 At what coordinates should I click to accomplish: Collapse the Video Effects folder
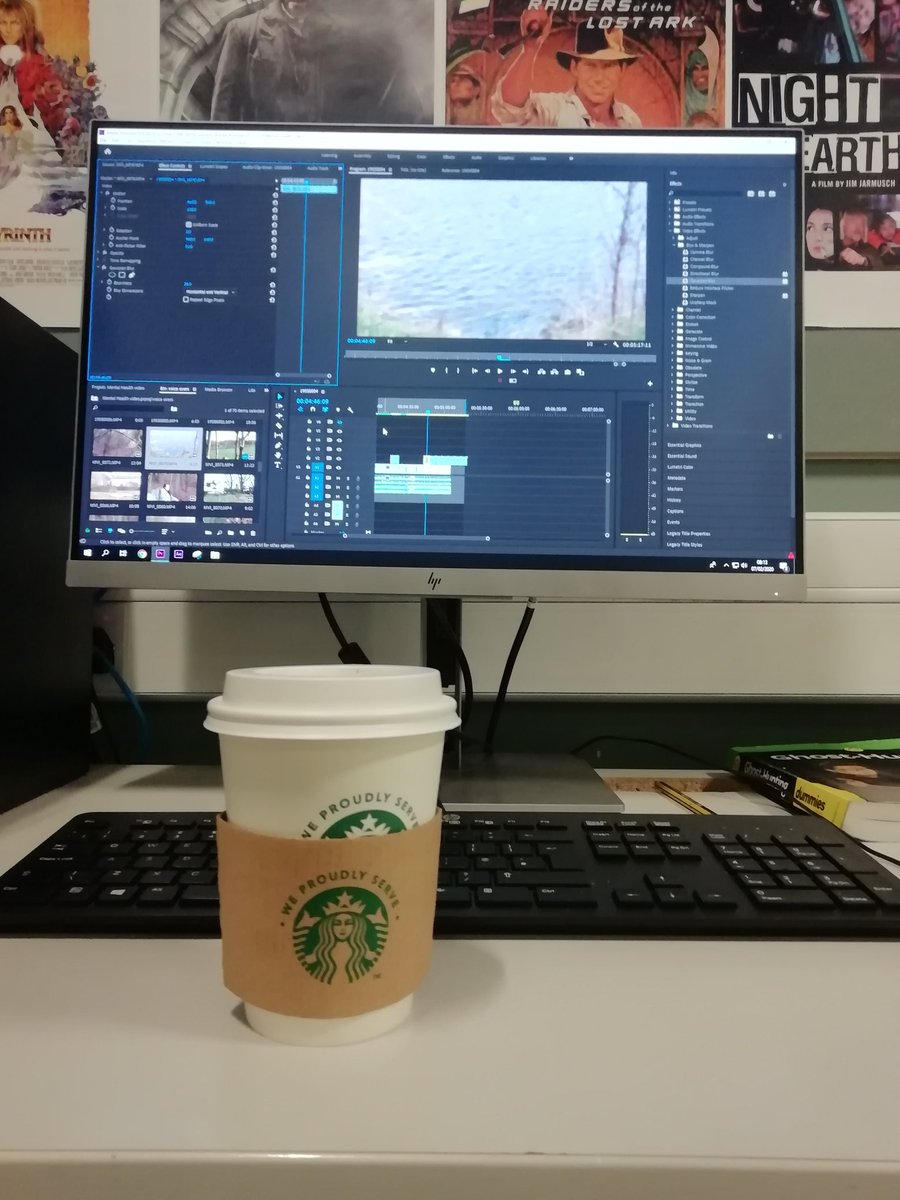[x=669, y=231]
